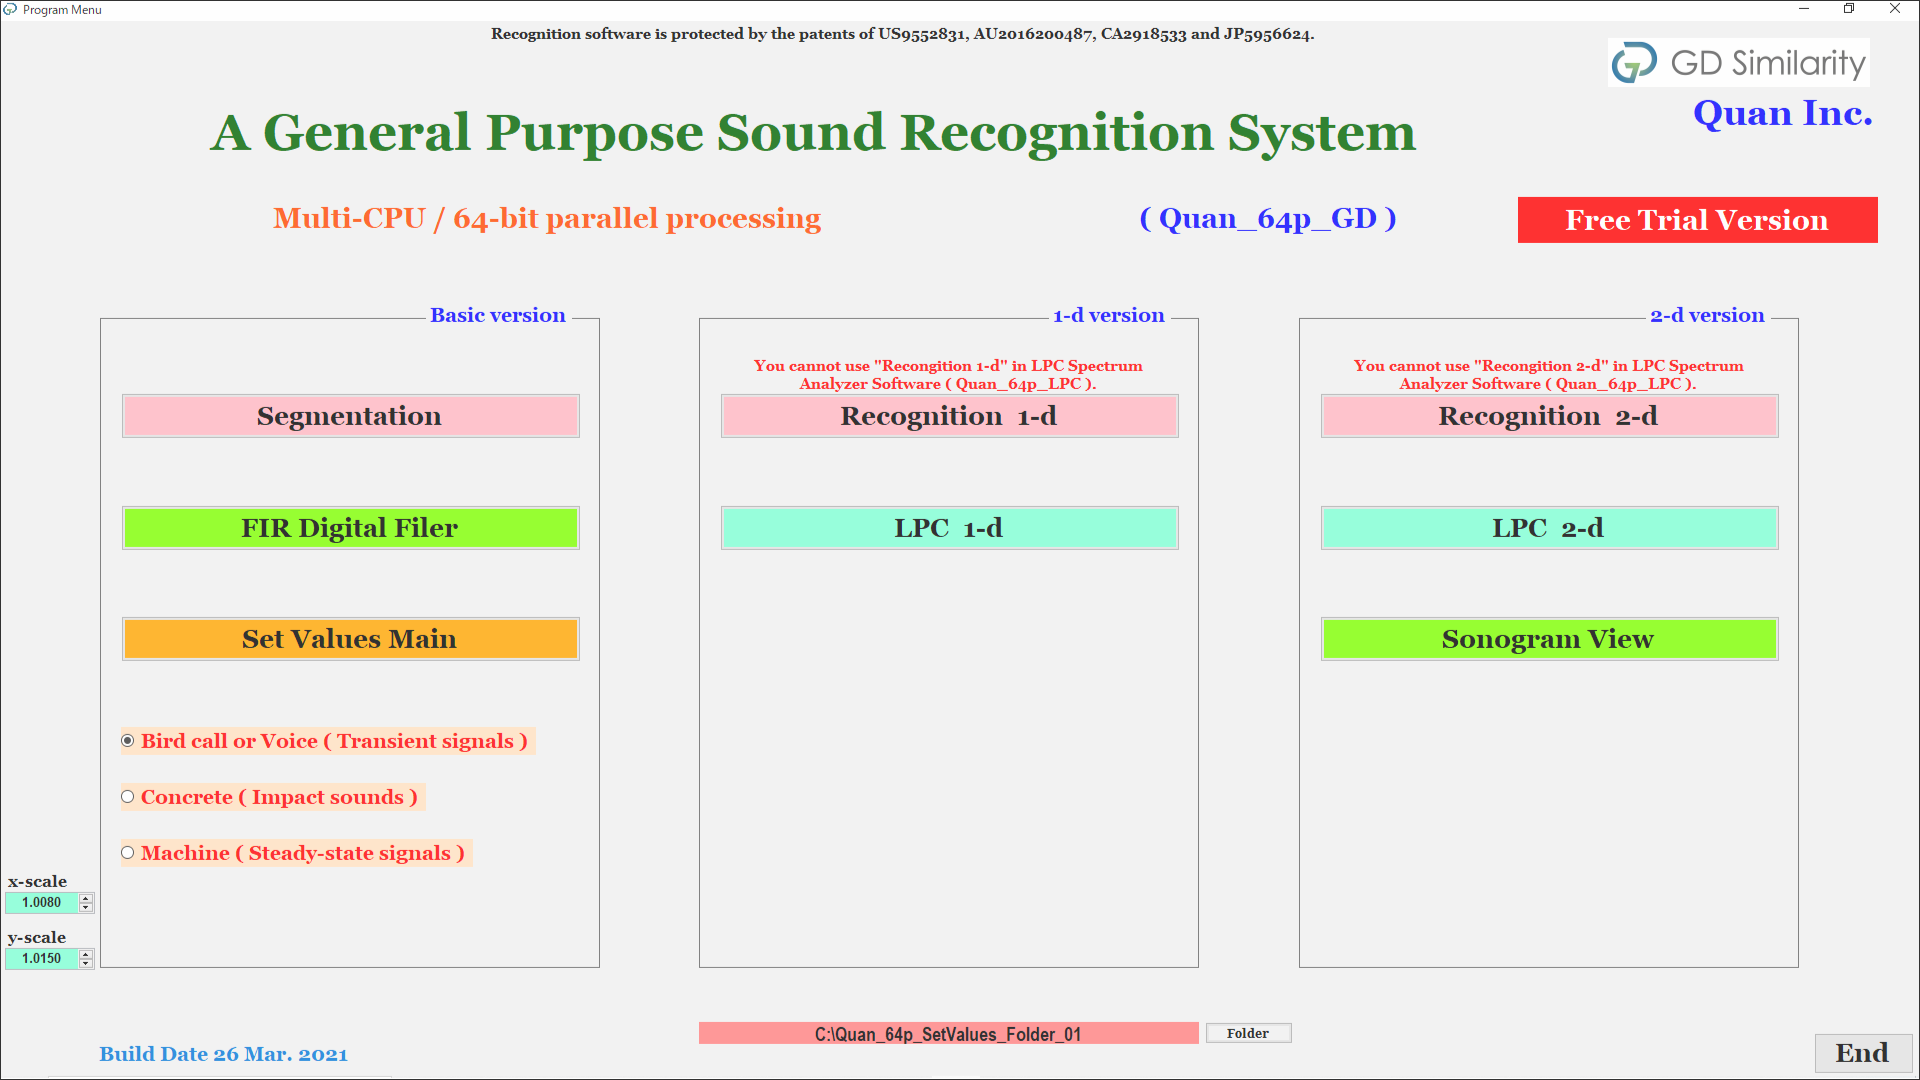Screen dimensions: 1920x1080
Task: Launch FIR Digital Filer
Action: click(x=350, y=528)
